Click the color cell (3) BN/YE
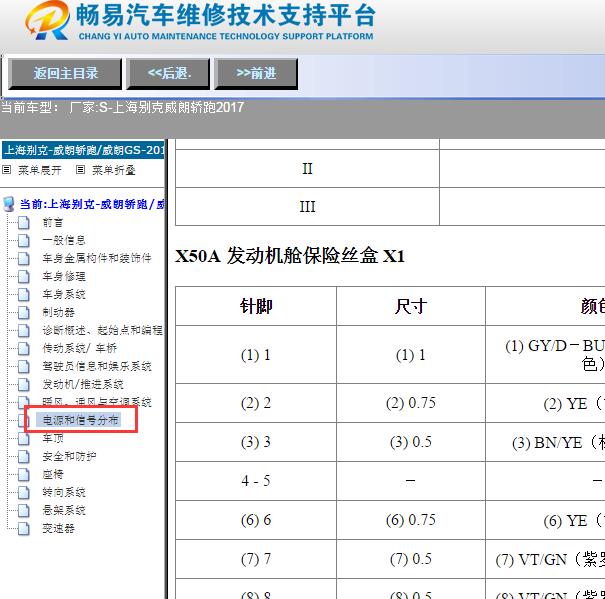This screenshot has width=605, height=599. click(x=545, y=442)
